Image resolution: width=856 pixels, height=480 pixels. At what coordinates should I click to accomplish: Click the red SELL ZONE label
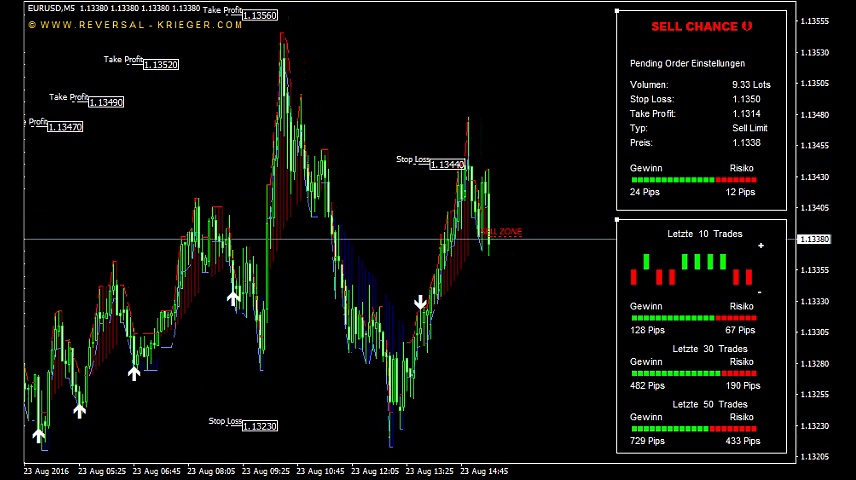click(502, 232)
